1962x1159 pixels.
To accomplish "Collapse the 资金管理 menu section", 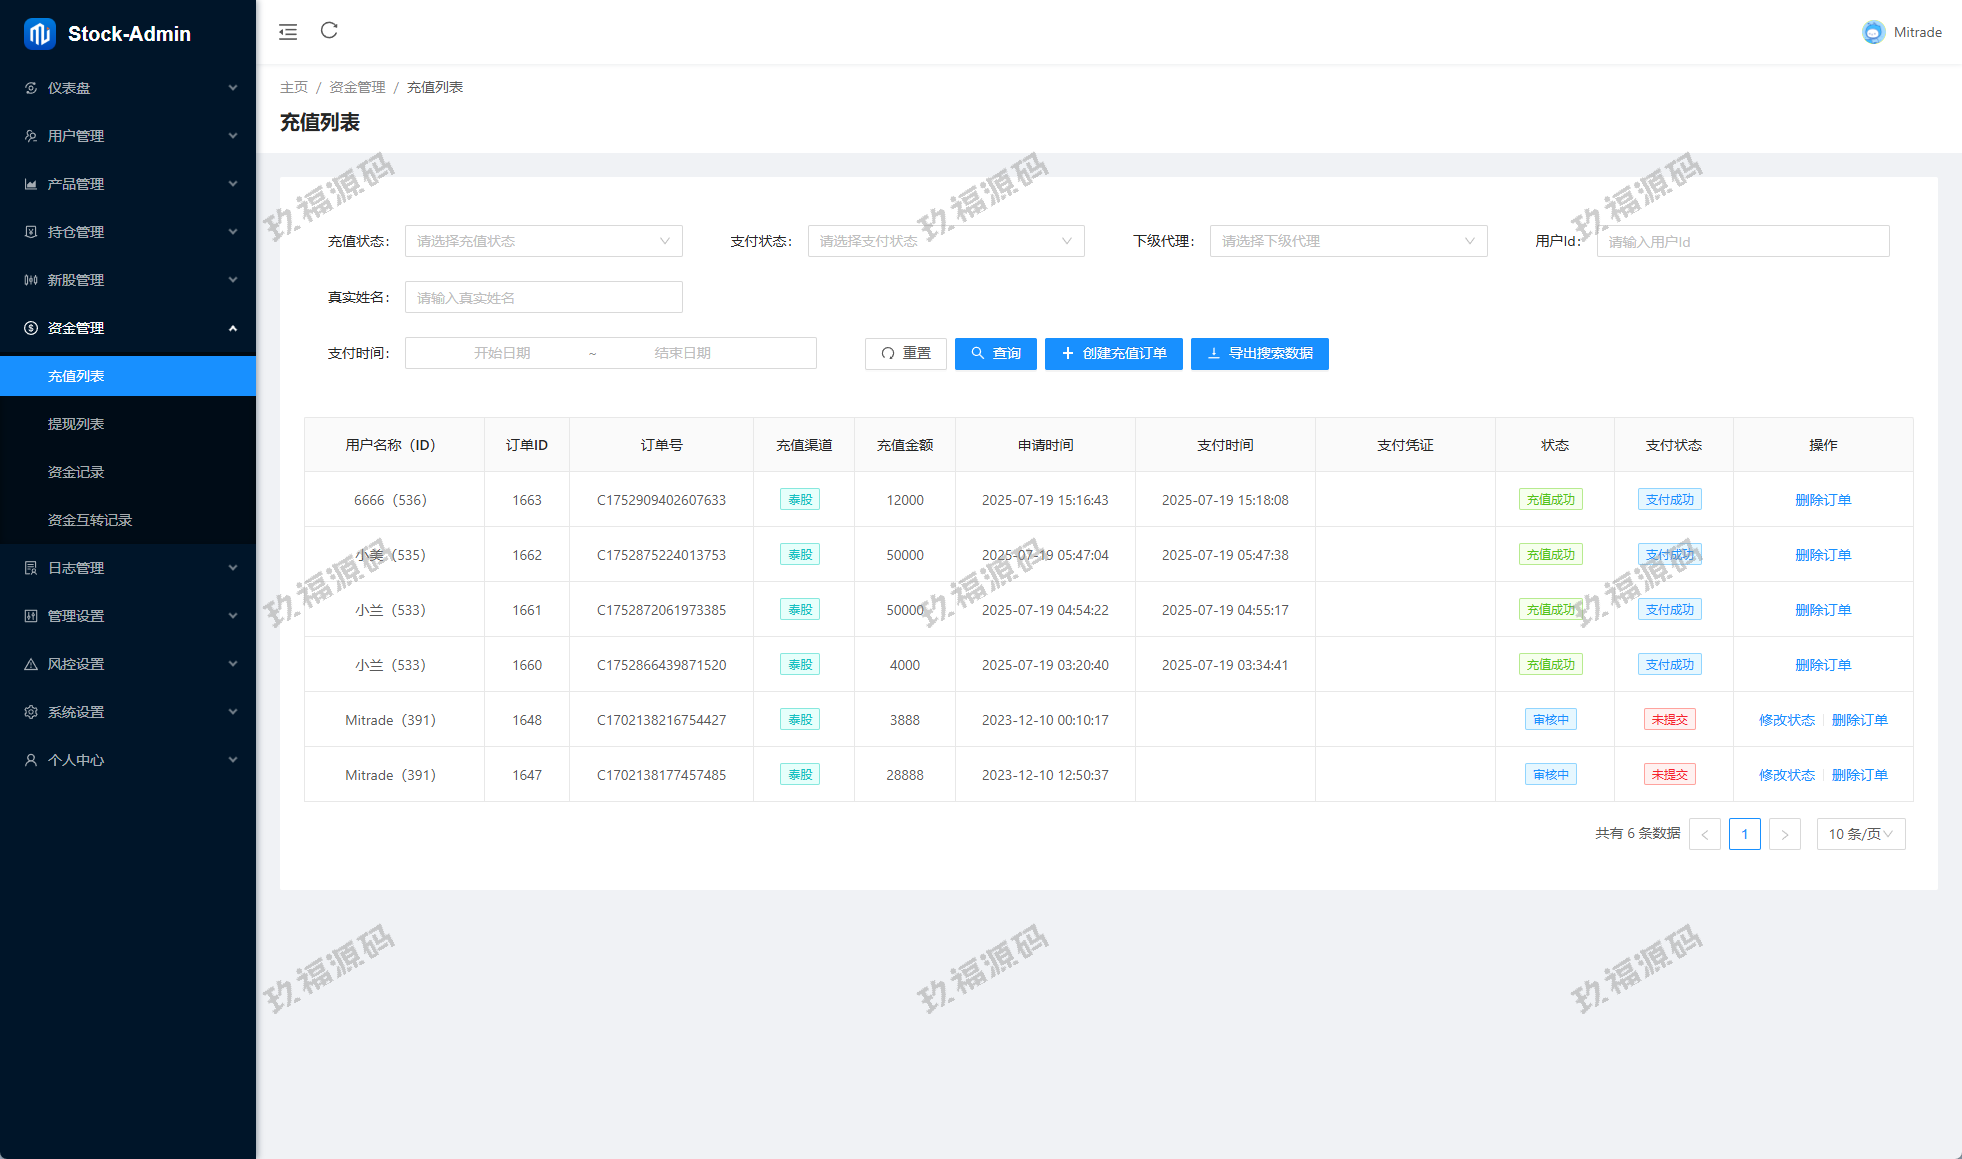I will pos(128,328).
